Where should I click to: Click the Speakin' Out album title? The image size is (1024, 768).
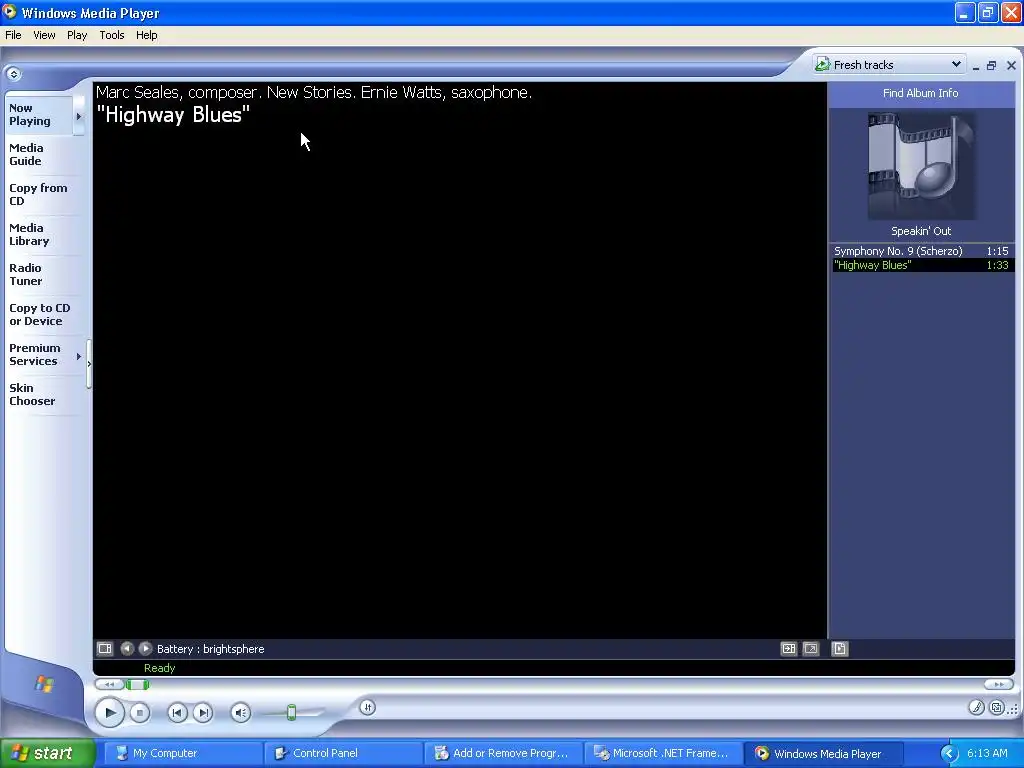(x=921, y=231)
